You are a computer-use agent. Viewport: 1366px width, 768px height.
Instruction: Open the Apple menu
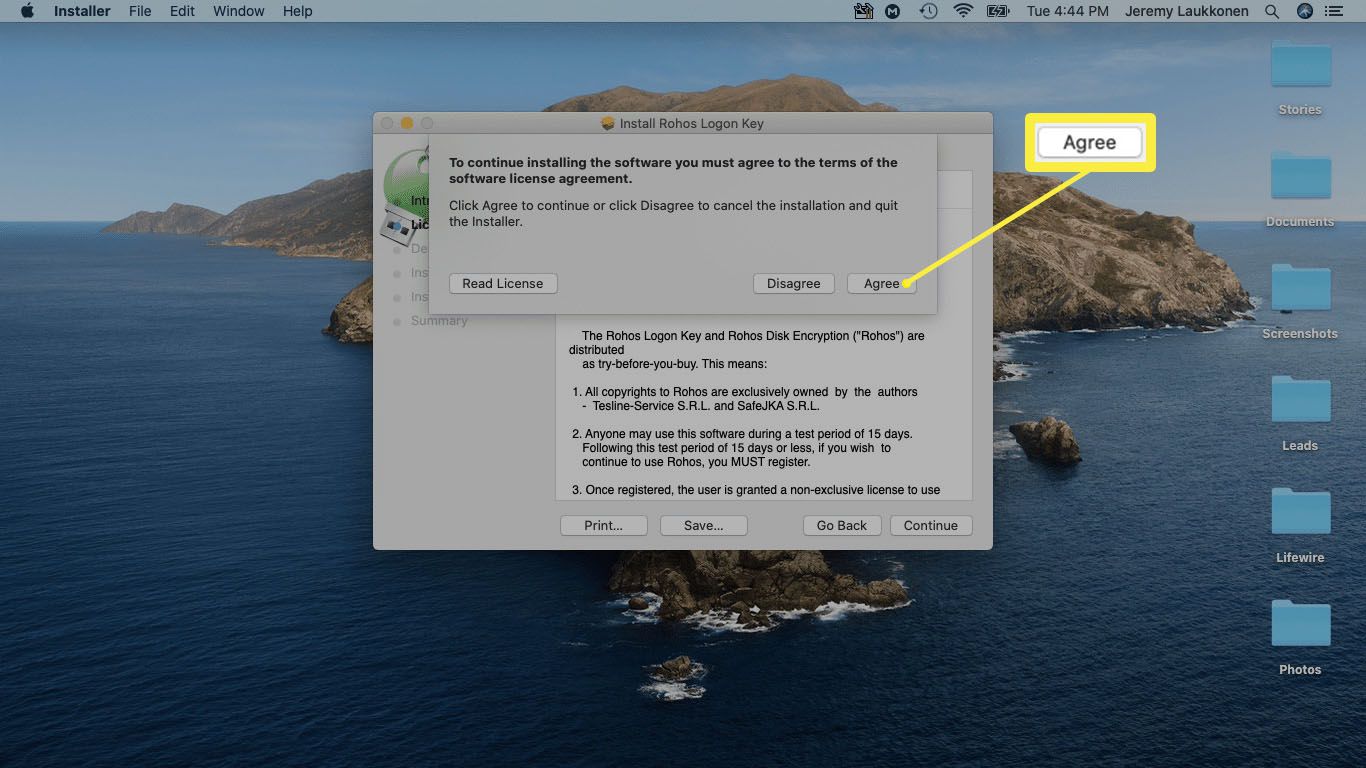coord(27,11)
